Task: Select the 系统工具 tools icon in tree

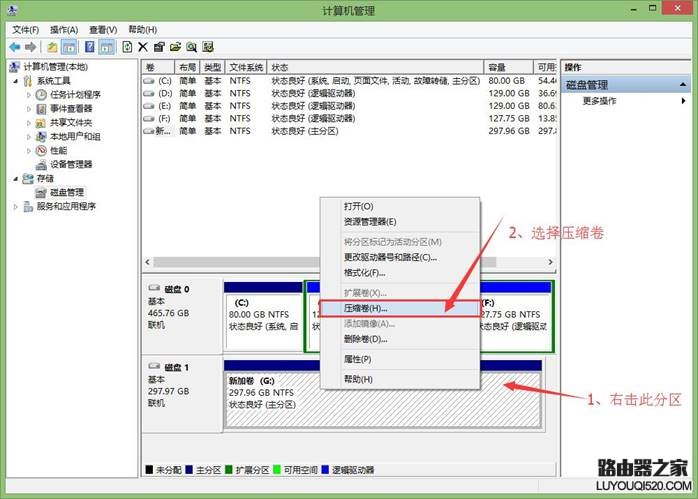Action: point(28,81)
